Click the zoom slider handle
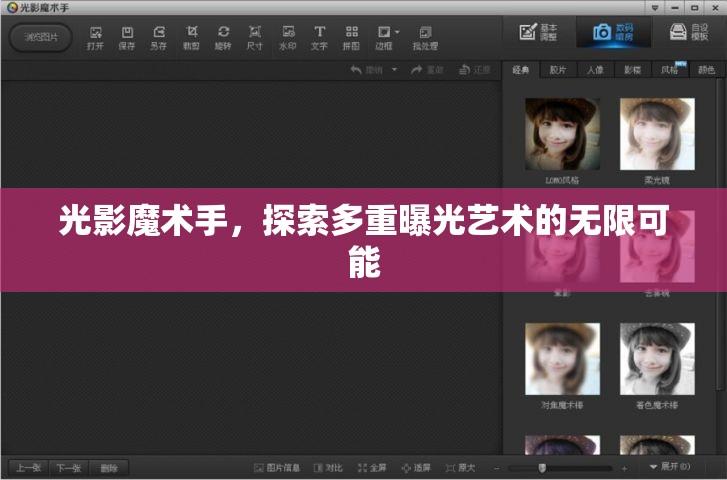This screenshot has height=480, width=727. pyautogui.click(x=542, y=468)
